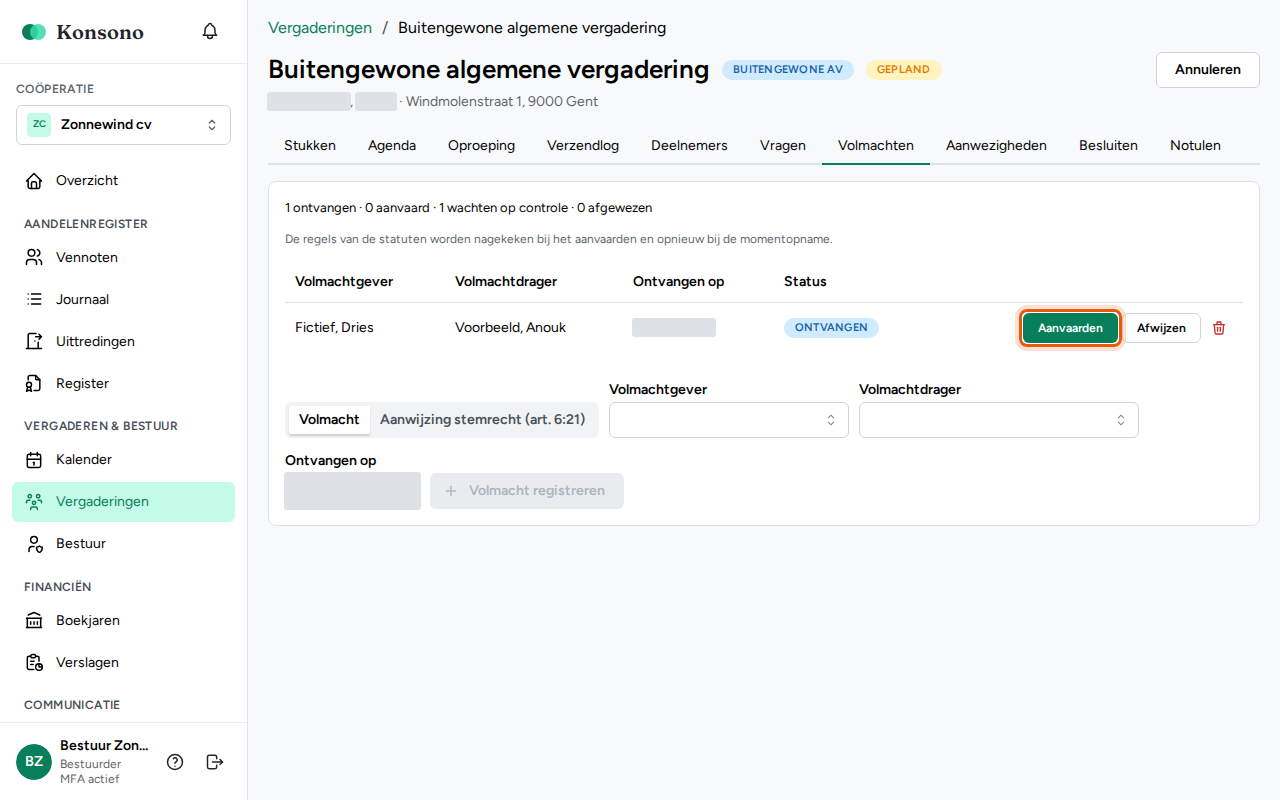The height and width of the screenshot is (800, 1280).
Task: Click the Uittredingen icon
Action: [34, 342]
